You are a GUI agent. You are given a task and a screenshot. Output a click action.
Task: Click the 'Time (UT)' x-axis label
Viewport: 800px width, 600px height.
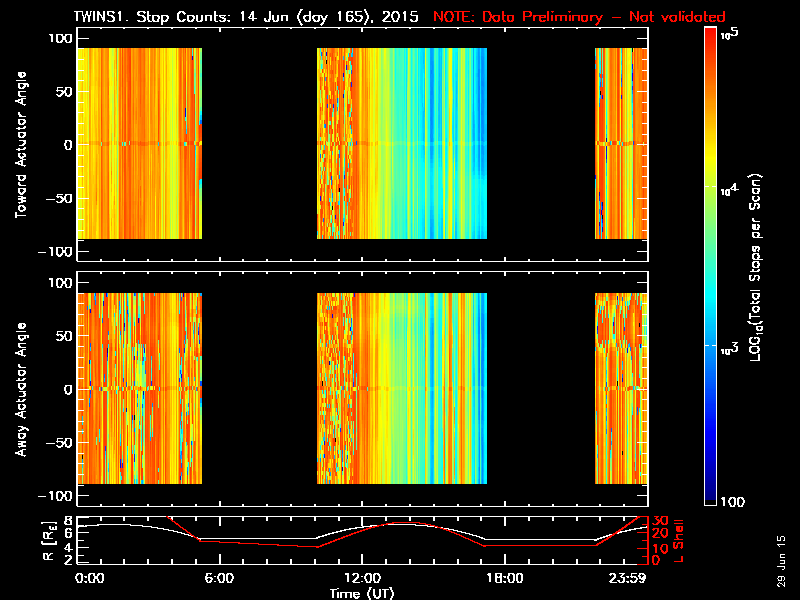coord(361,593)
